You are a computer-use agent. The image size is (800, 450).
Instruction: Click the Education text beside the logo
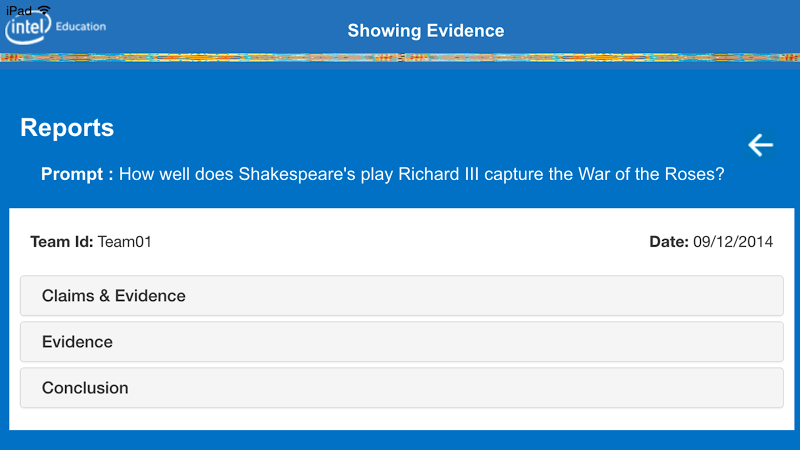pos(81,26)
